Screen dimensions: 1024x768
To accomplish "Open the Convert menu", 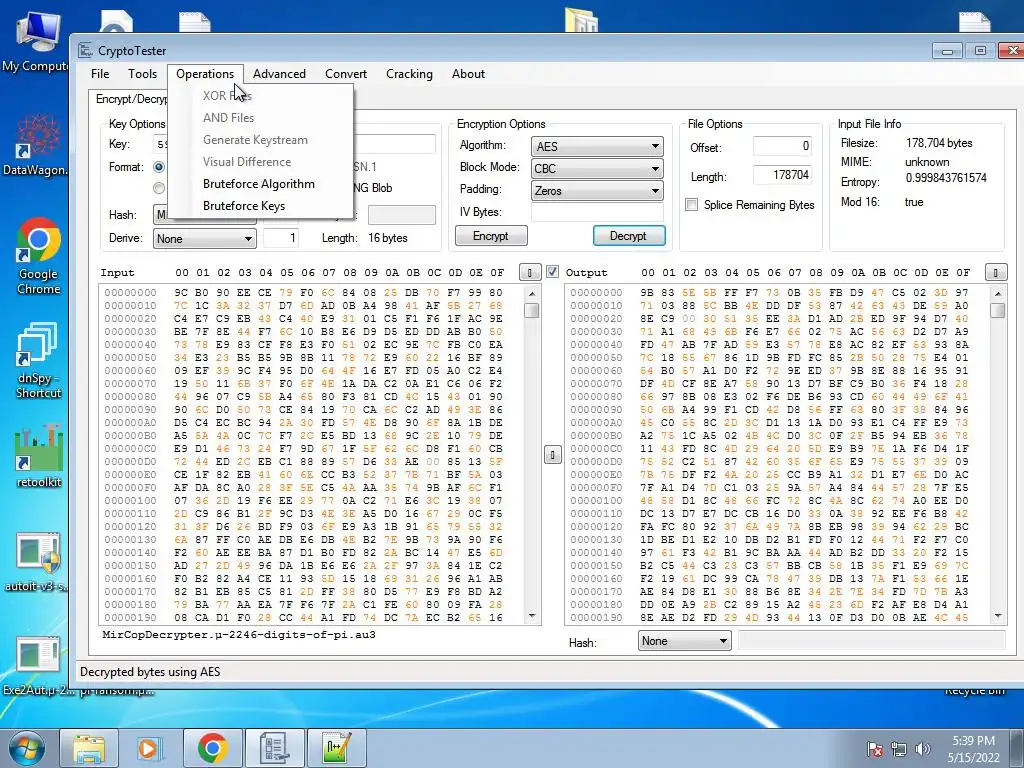I will coord(346,74).
